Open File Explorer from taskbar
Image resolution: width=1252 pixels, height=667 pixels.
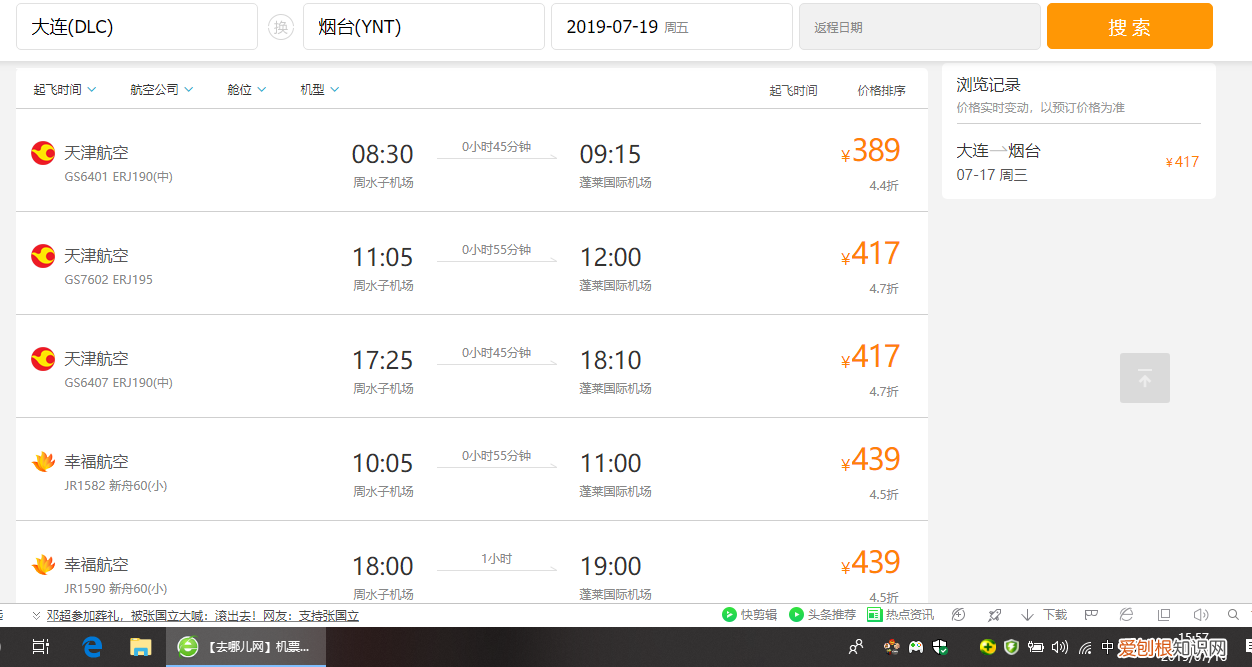click(140, 647)
